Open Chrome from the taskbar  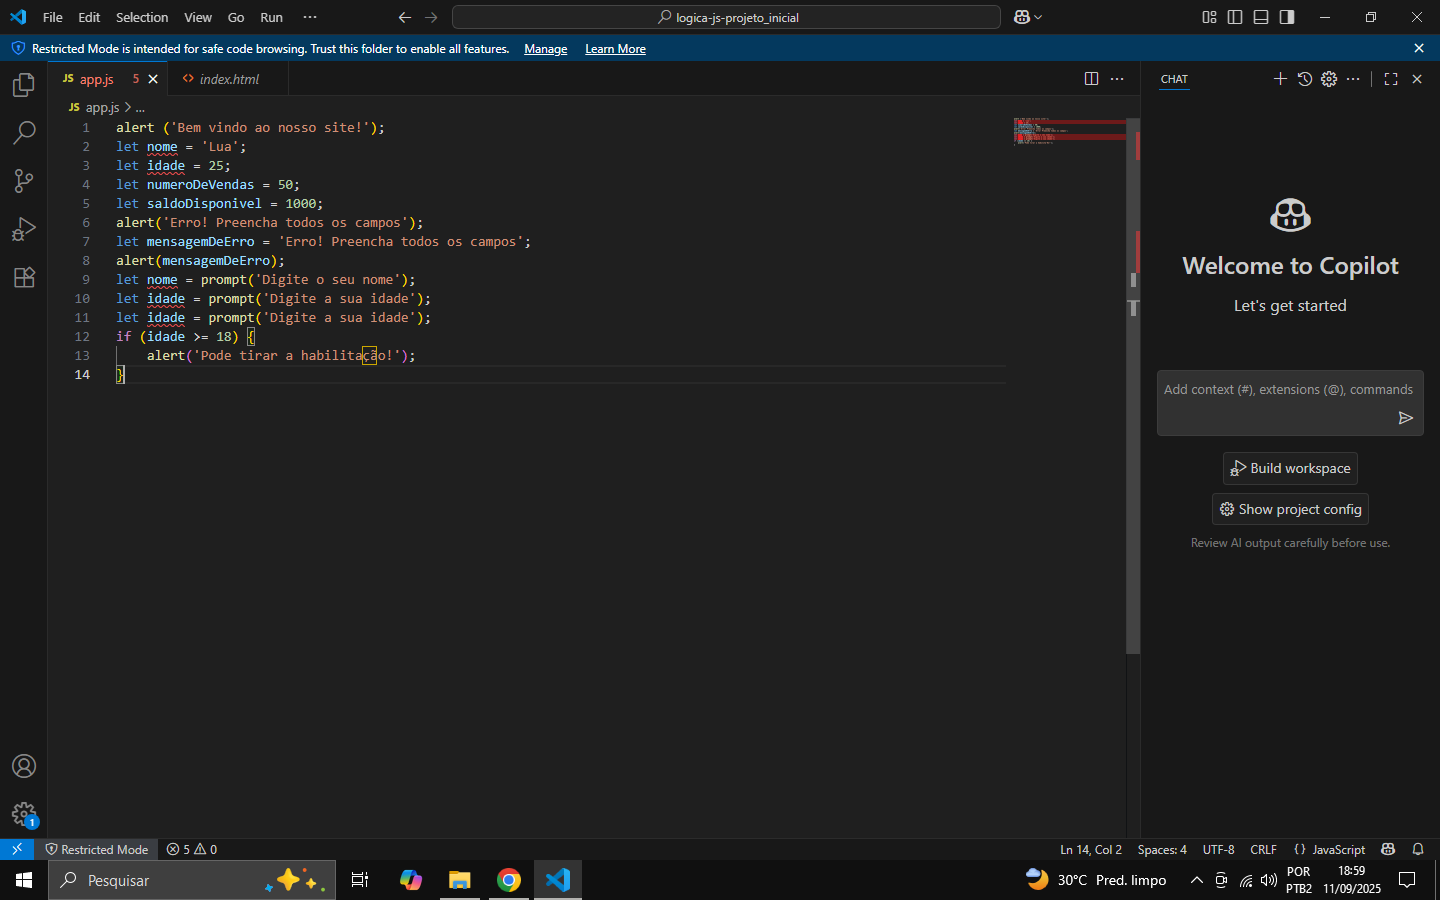point(509,880)
